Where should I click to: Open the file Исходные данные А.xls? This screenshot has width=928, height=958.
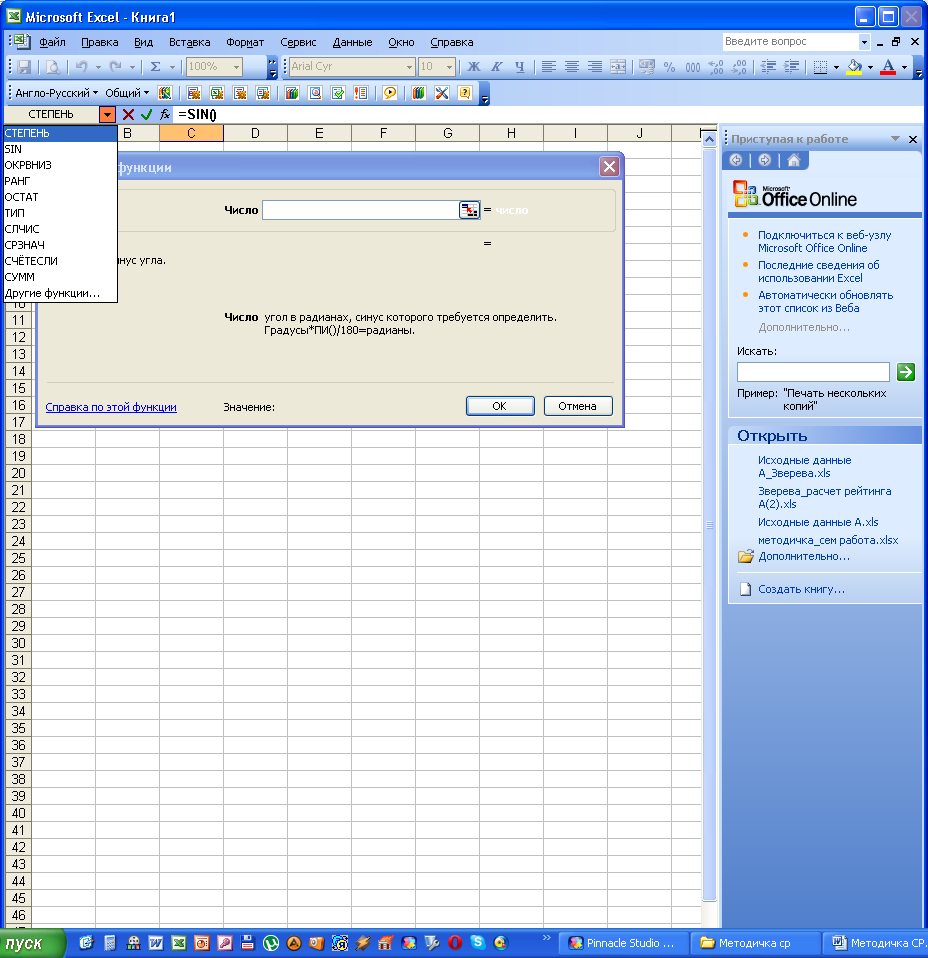click(x=818, y=522)
